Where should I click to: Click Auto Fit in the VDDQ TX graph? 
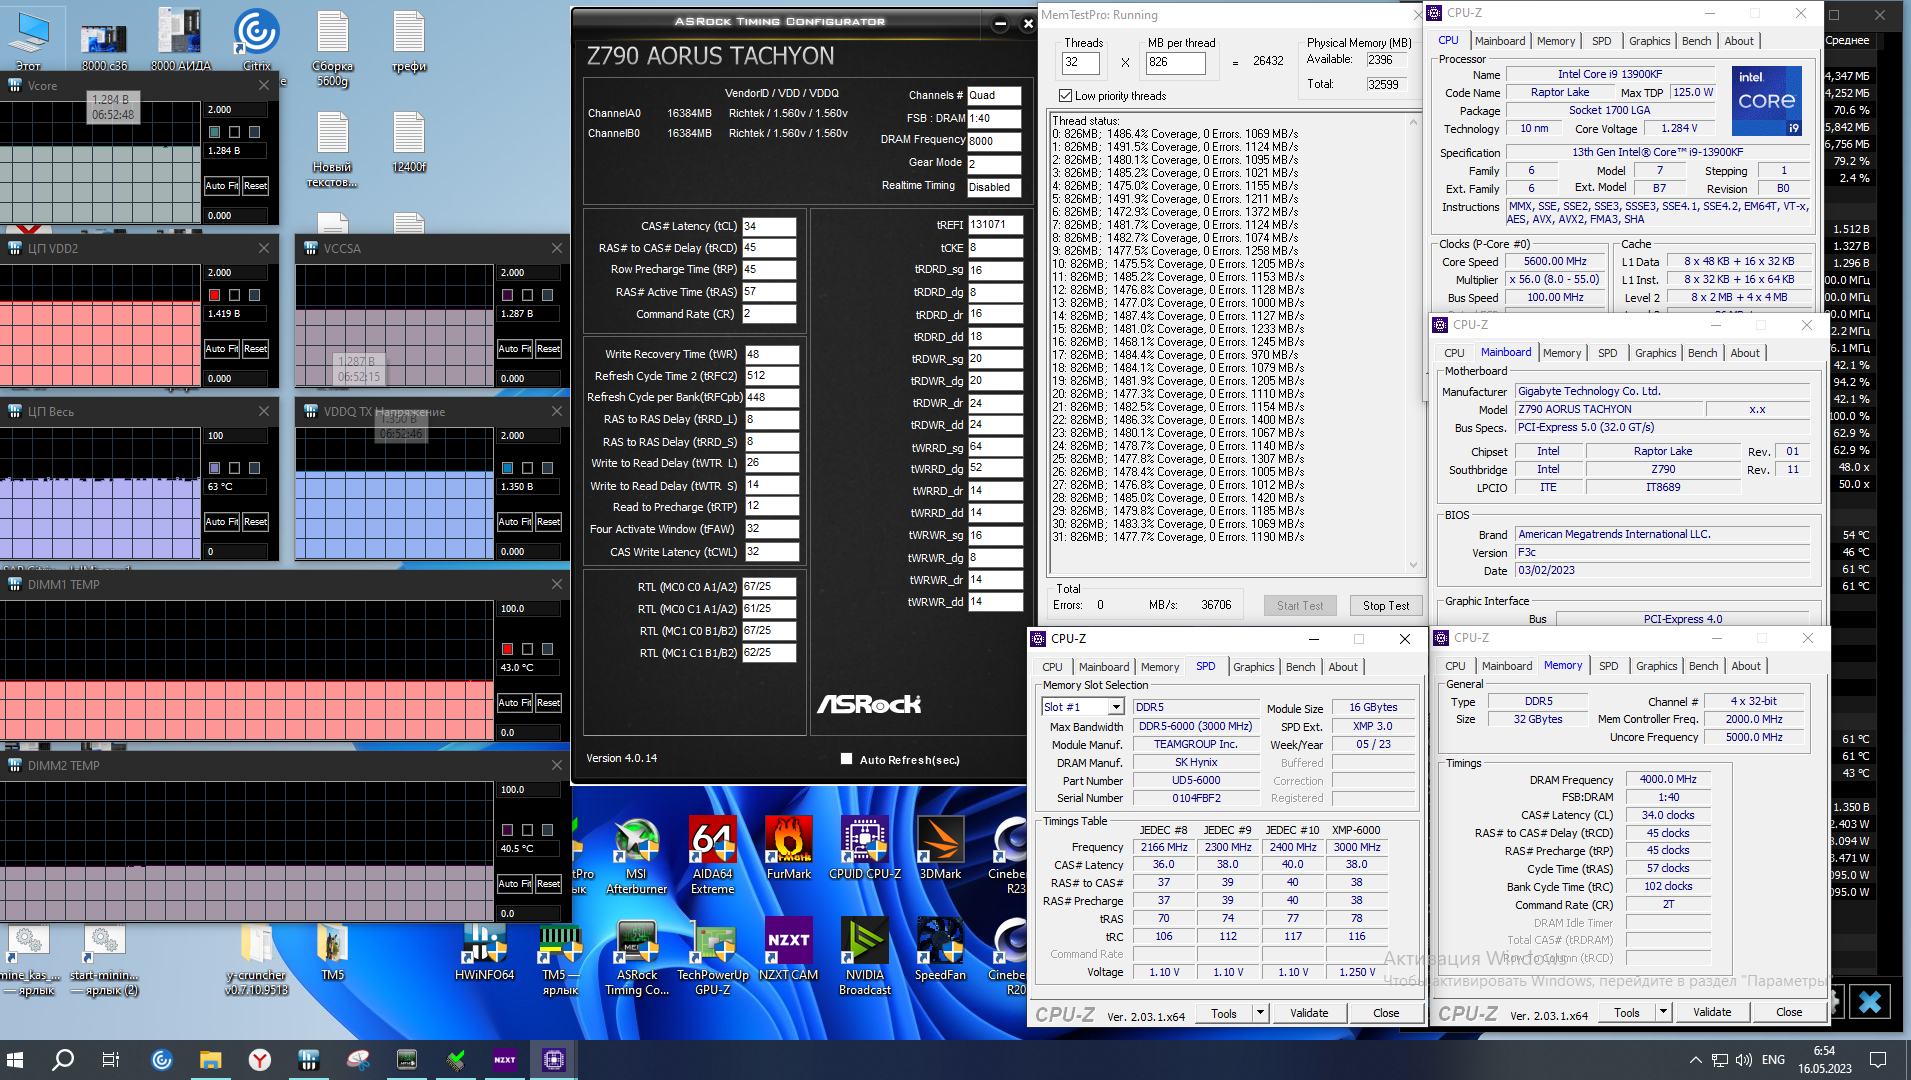coord(514,522)
